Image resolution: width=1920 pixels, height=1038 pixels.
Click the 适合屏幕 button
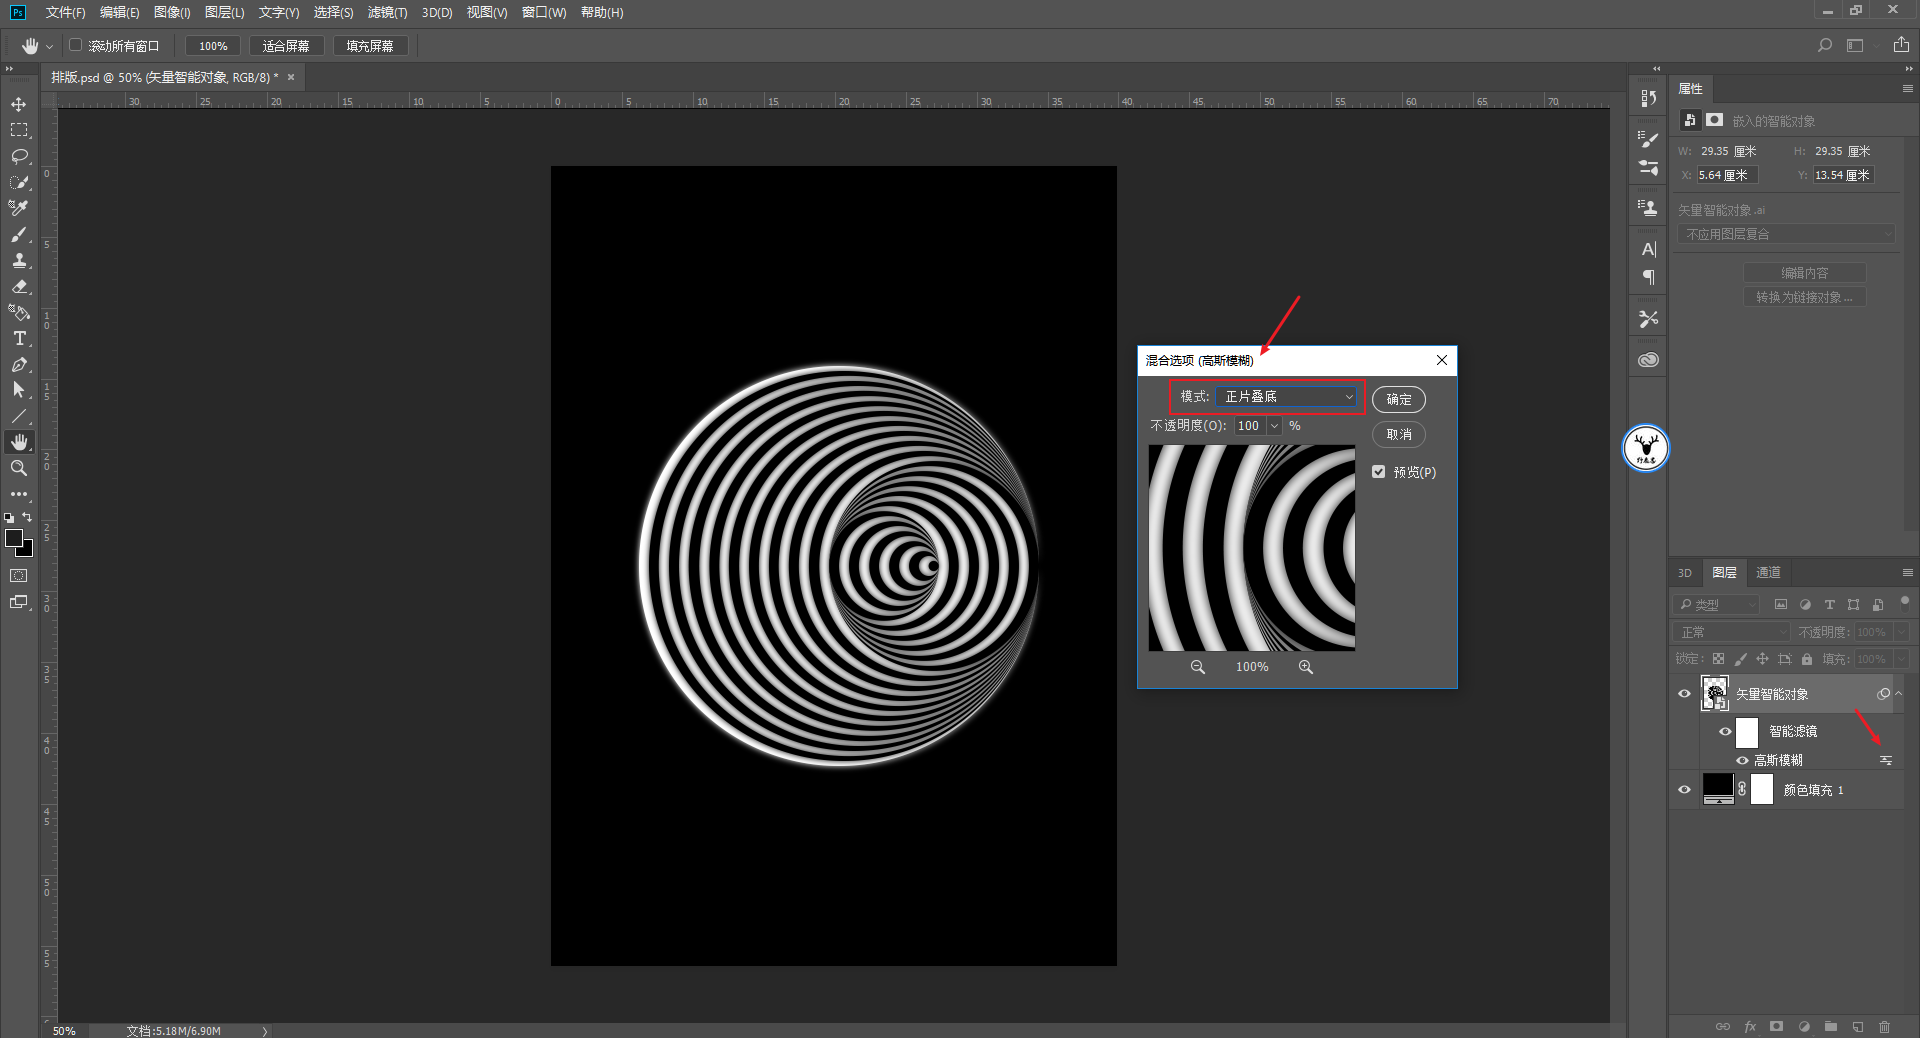point(286,46)
